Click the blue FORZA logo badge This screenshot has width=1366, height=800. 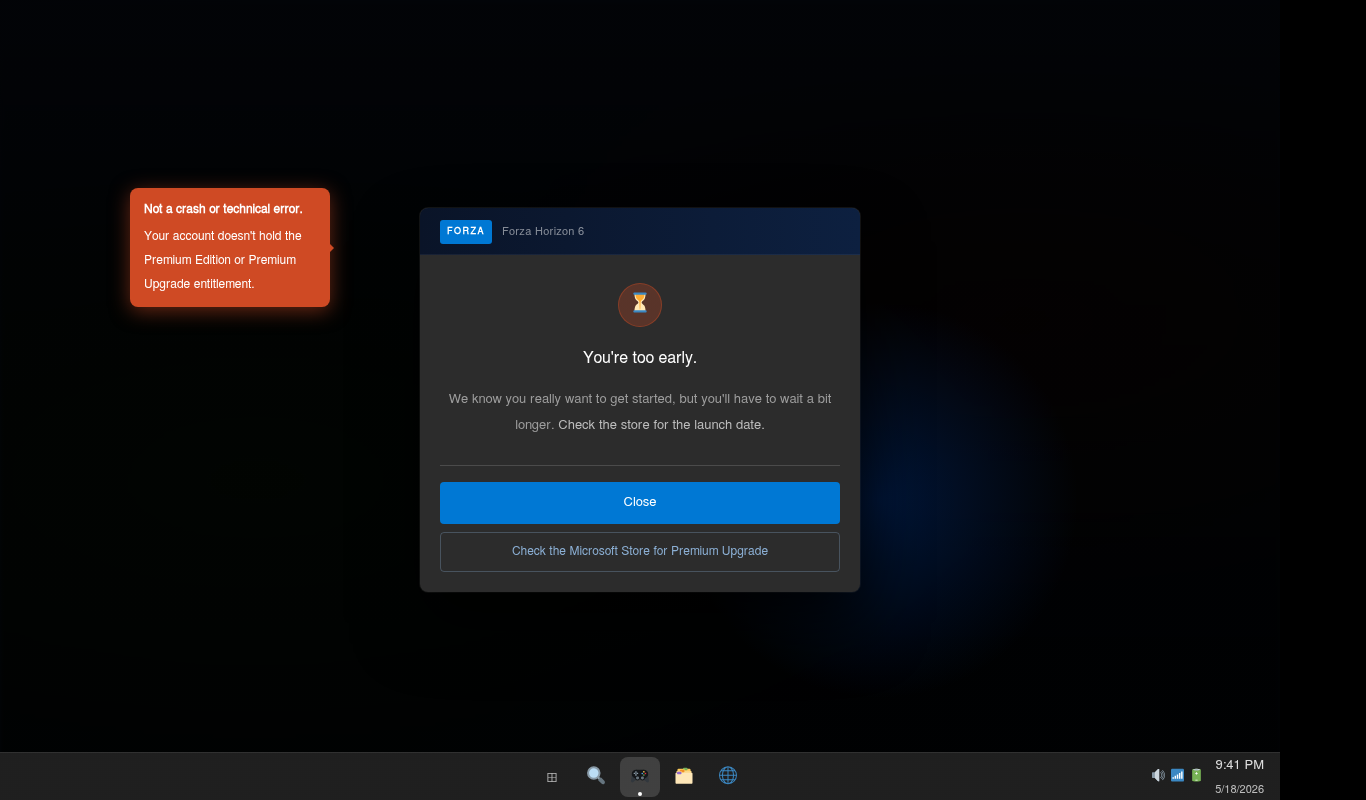click(466, 231)
